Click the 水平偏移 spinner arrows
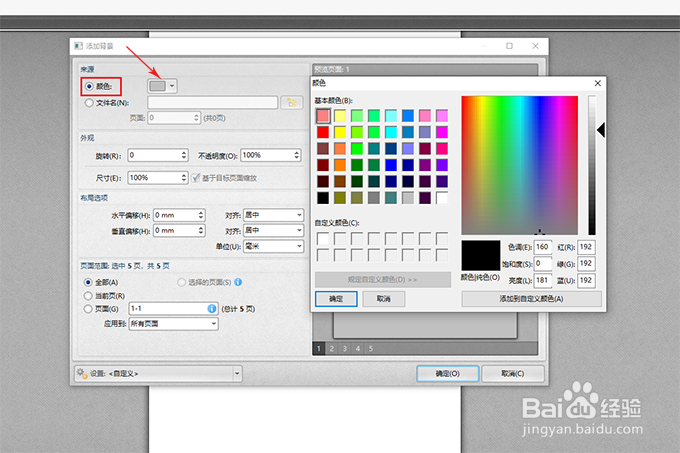680x453 pixels. (201, 215)
